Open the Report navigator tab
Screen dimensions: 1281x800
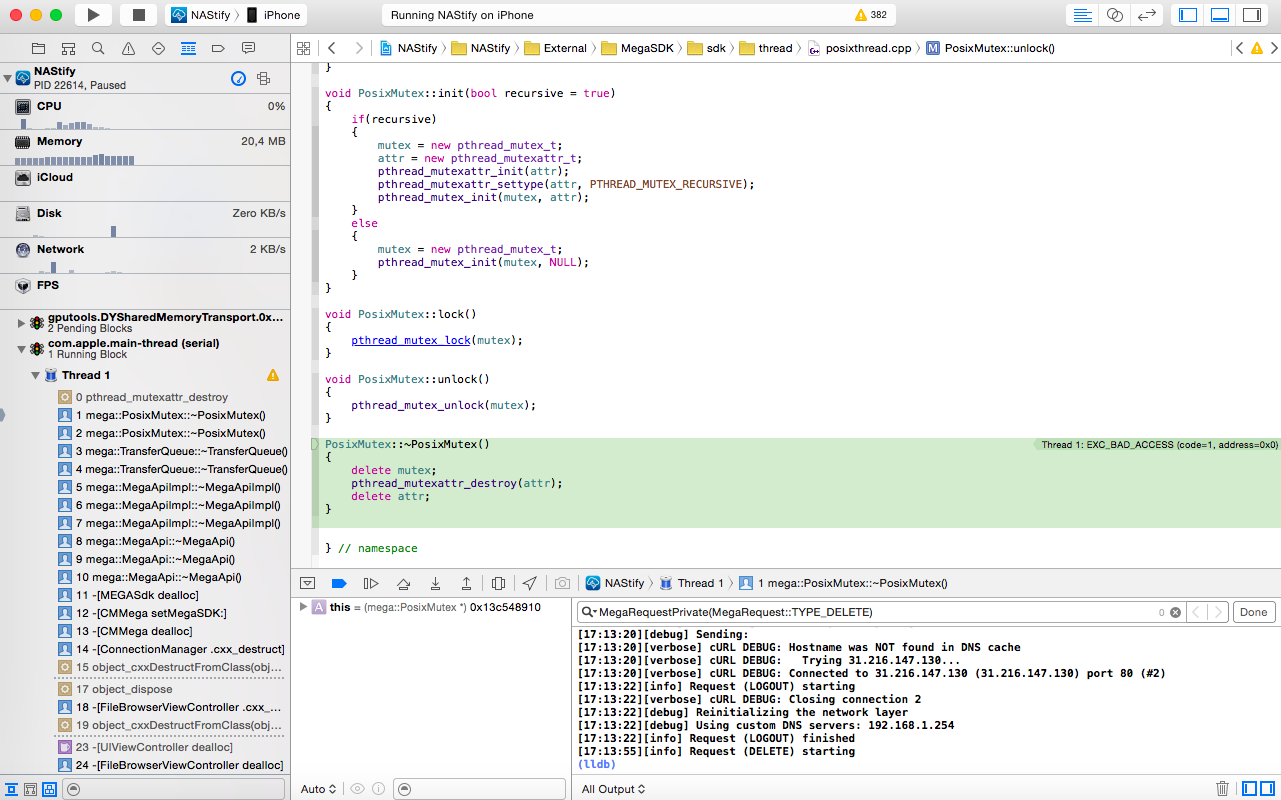click(248, 48)
